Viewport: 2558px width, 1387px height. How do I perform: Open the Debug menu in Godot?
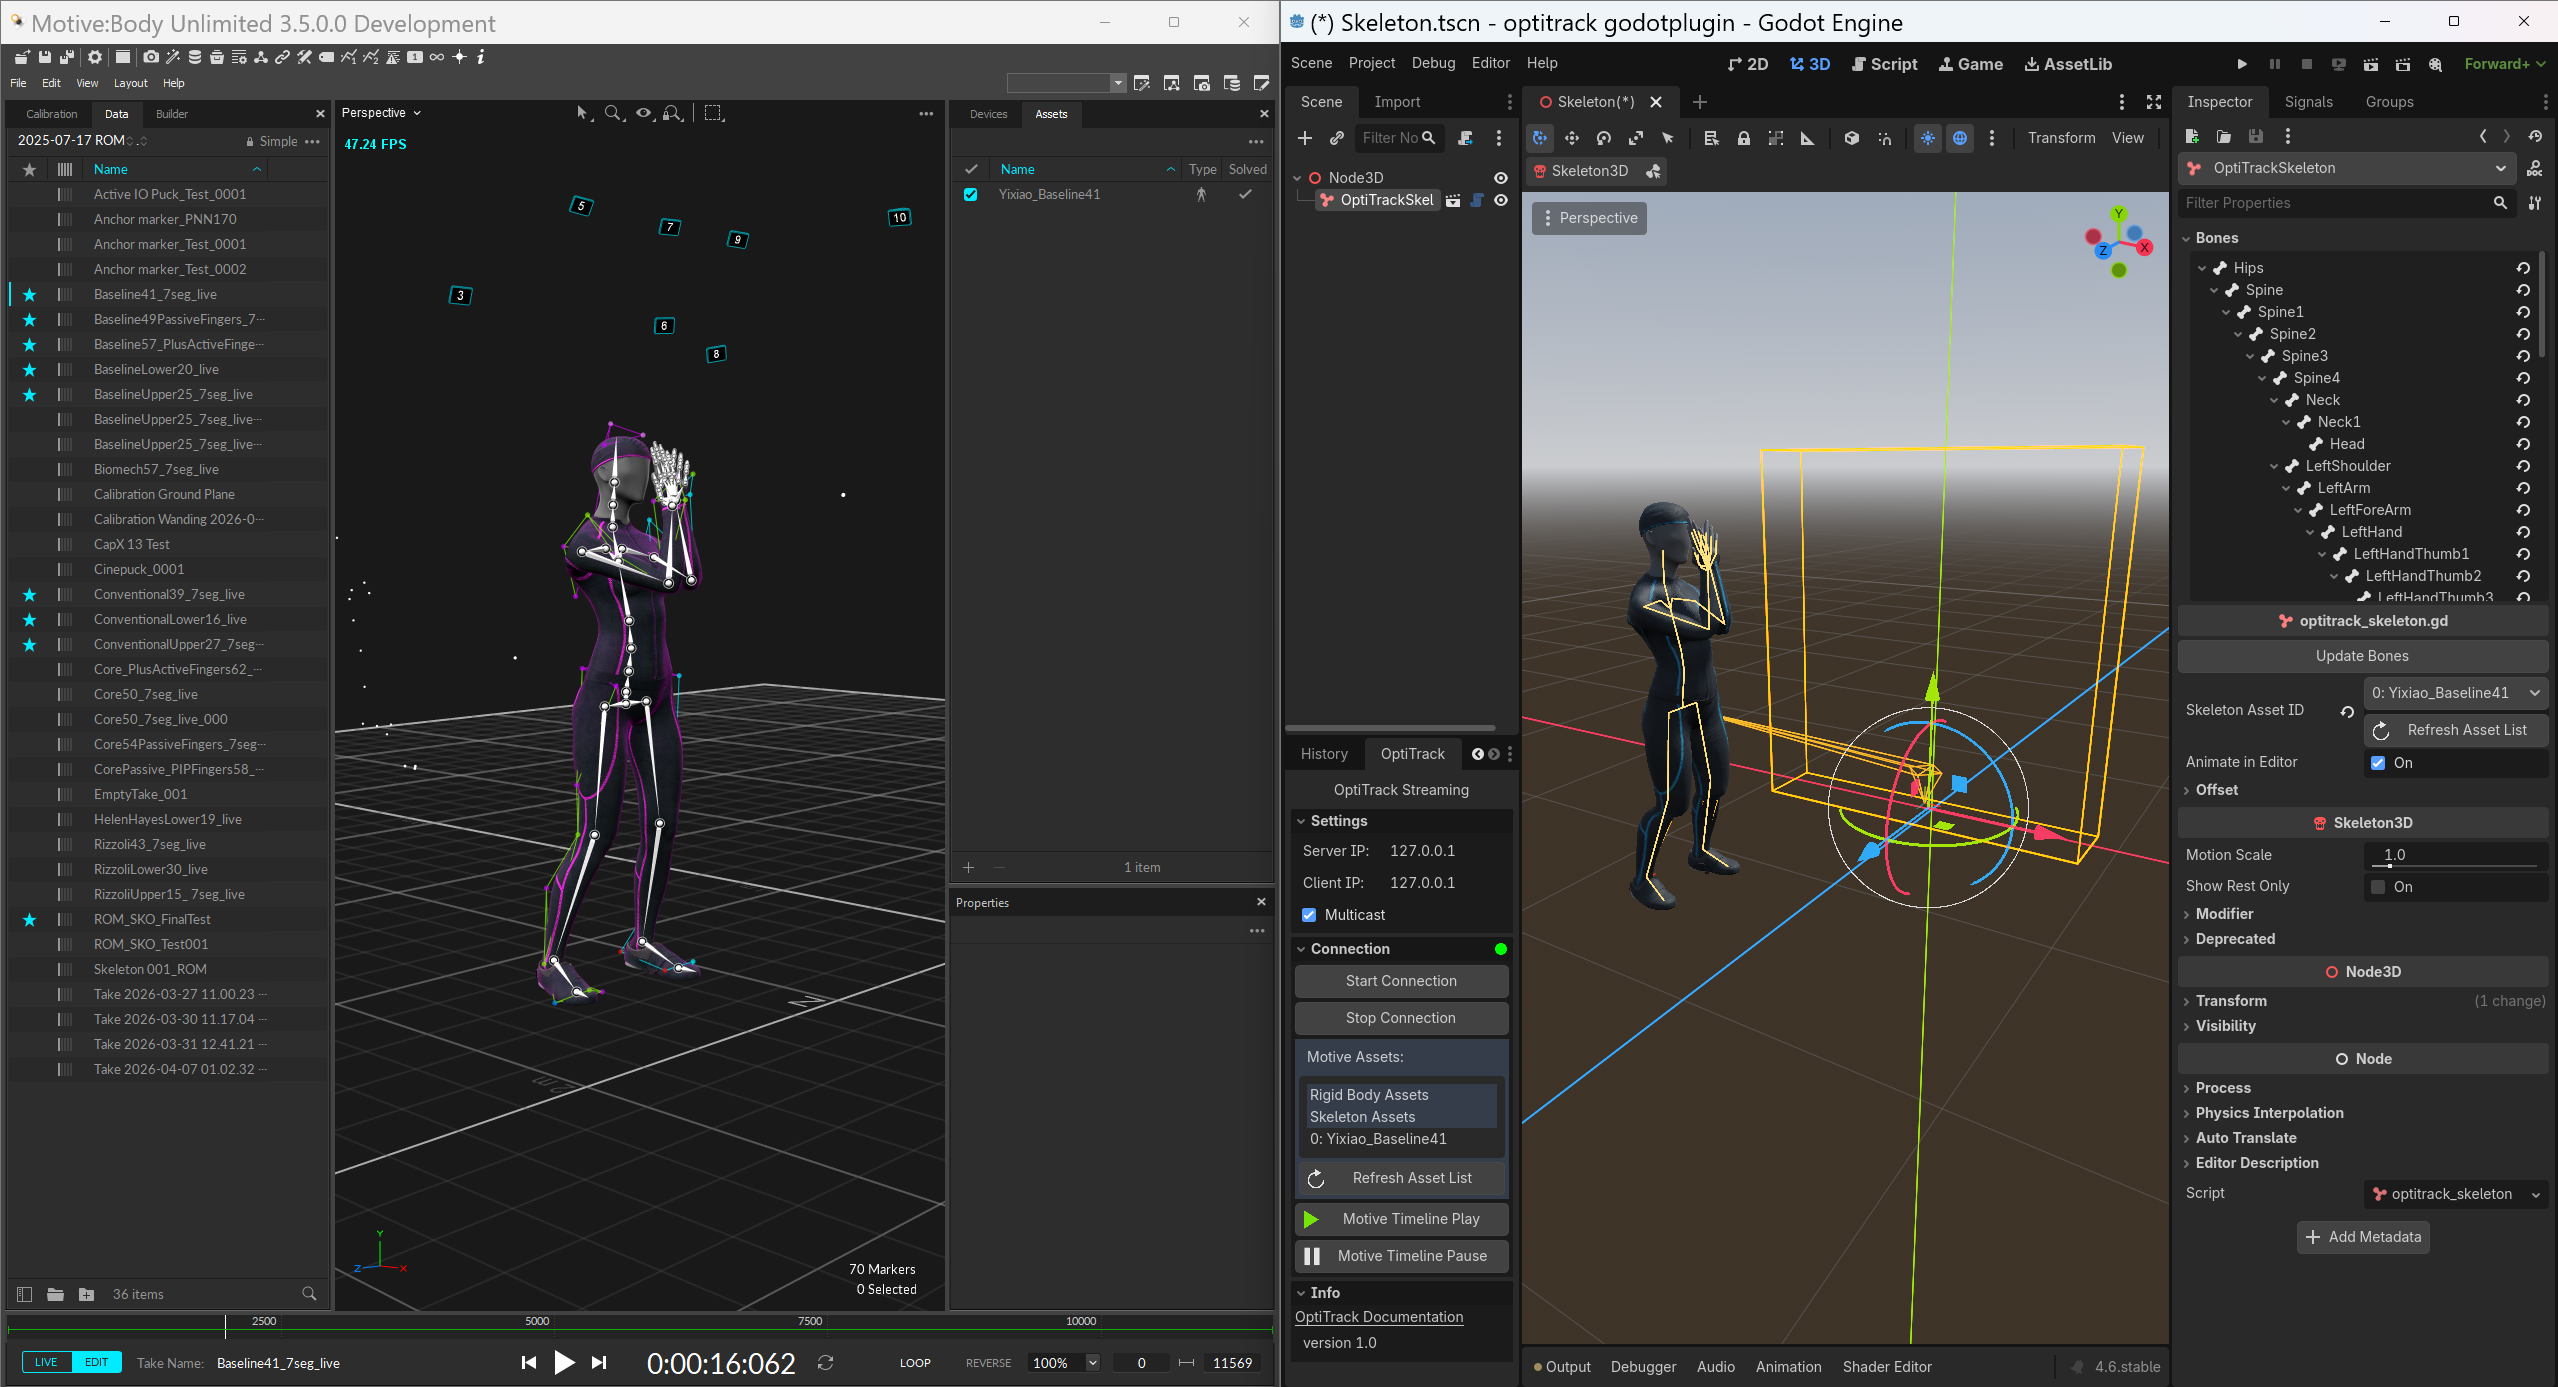point(1432,62)
